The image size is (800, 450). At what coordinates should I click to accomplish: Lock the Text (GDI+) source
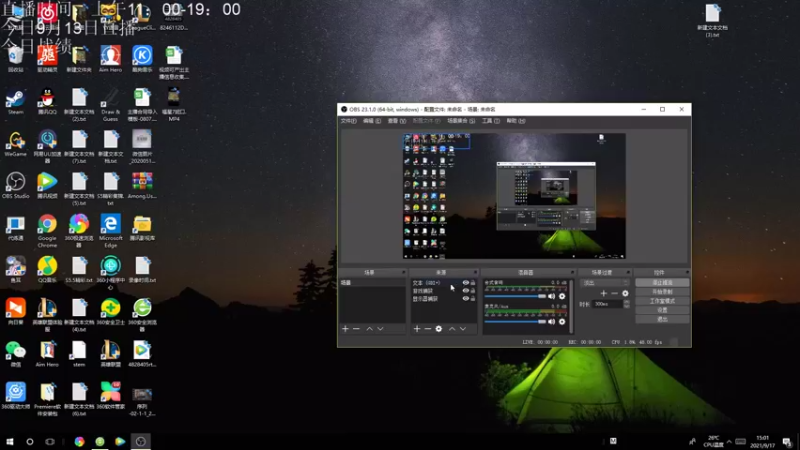point(473,283)
